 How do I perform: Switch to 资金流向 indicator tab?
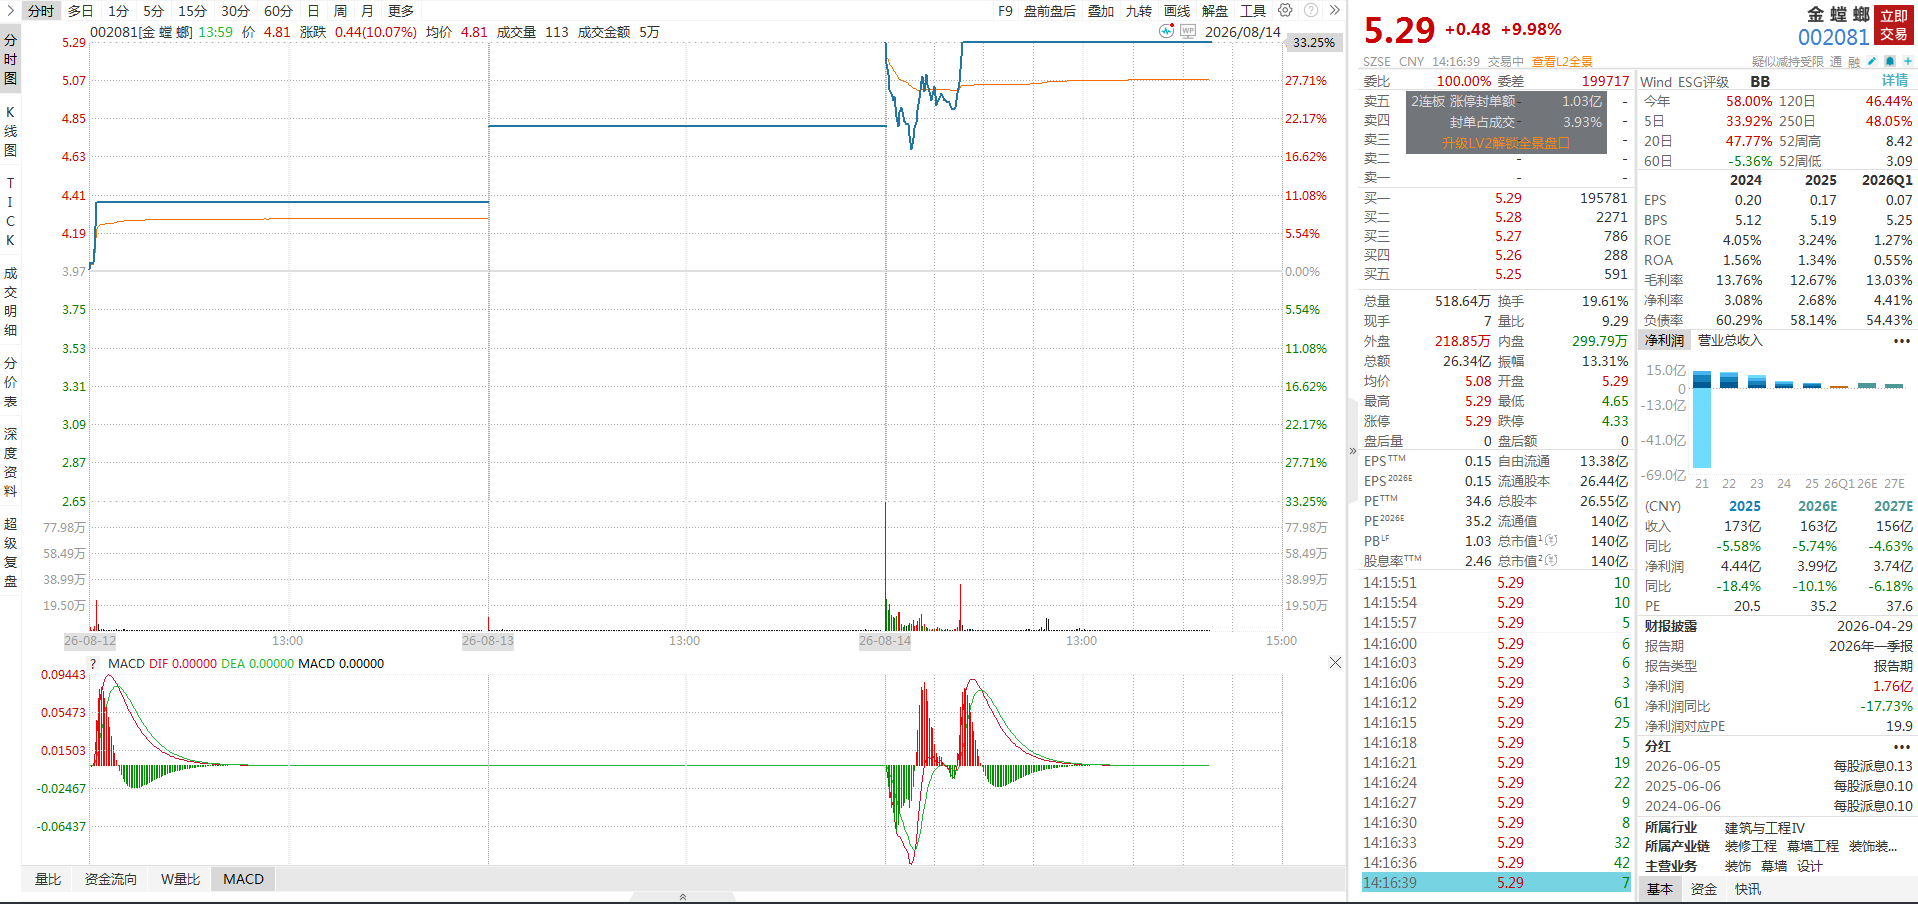111,879
